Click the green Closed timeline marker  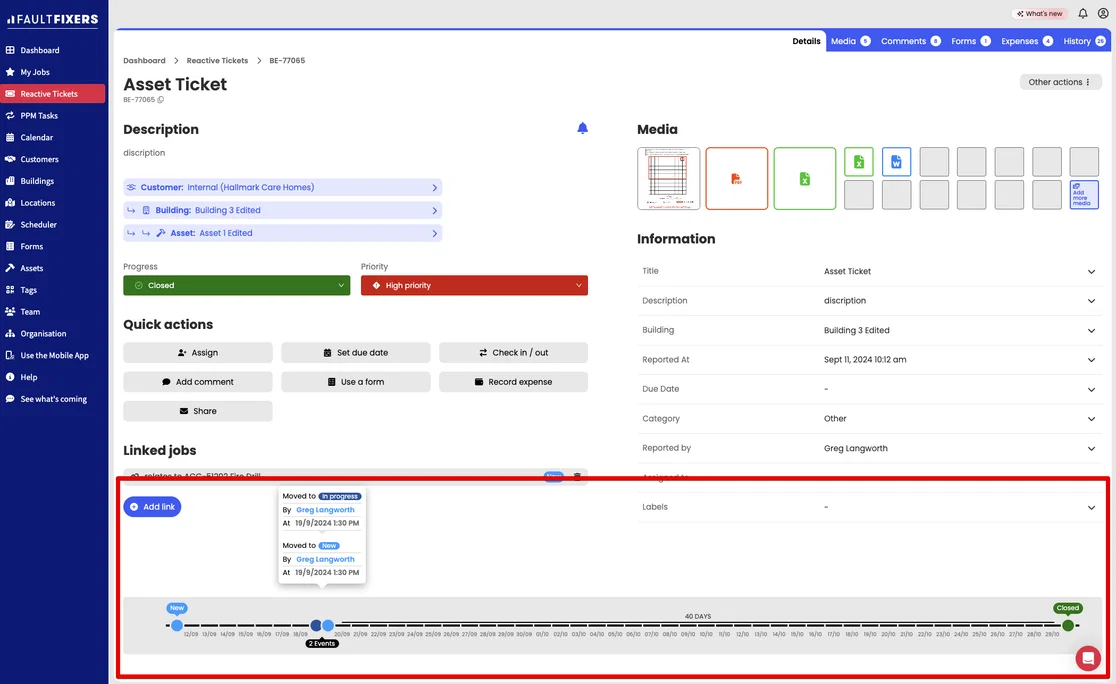[x=1068, y=625]
